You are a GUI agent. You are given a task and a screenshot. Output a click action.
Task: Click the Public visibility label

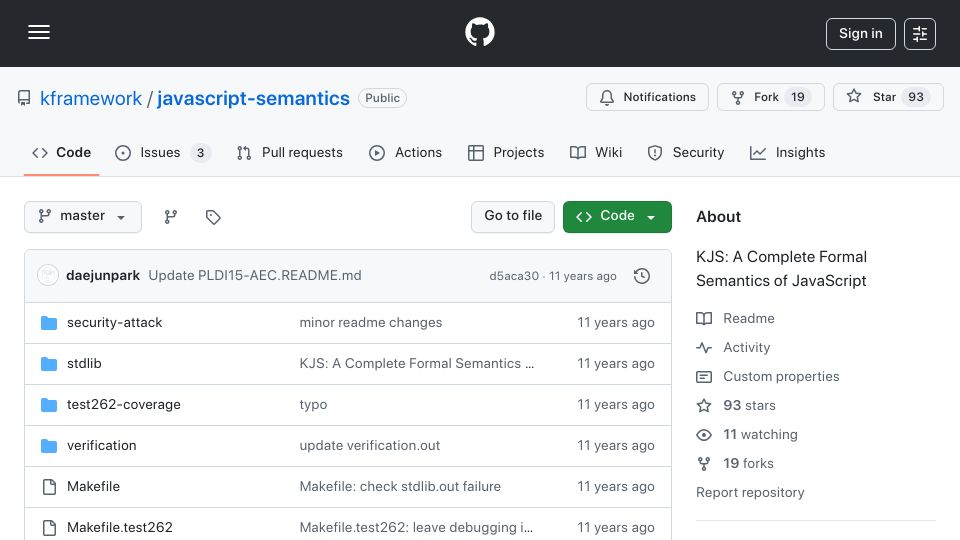pos(382,98)
